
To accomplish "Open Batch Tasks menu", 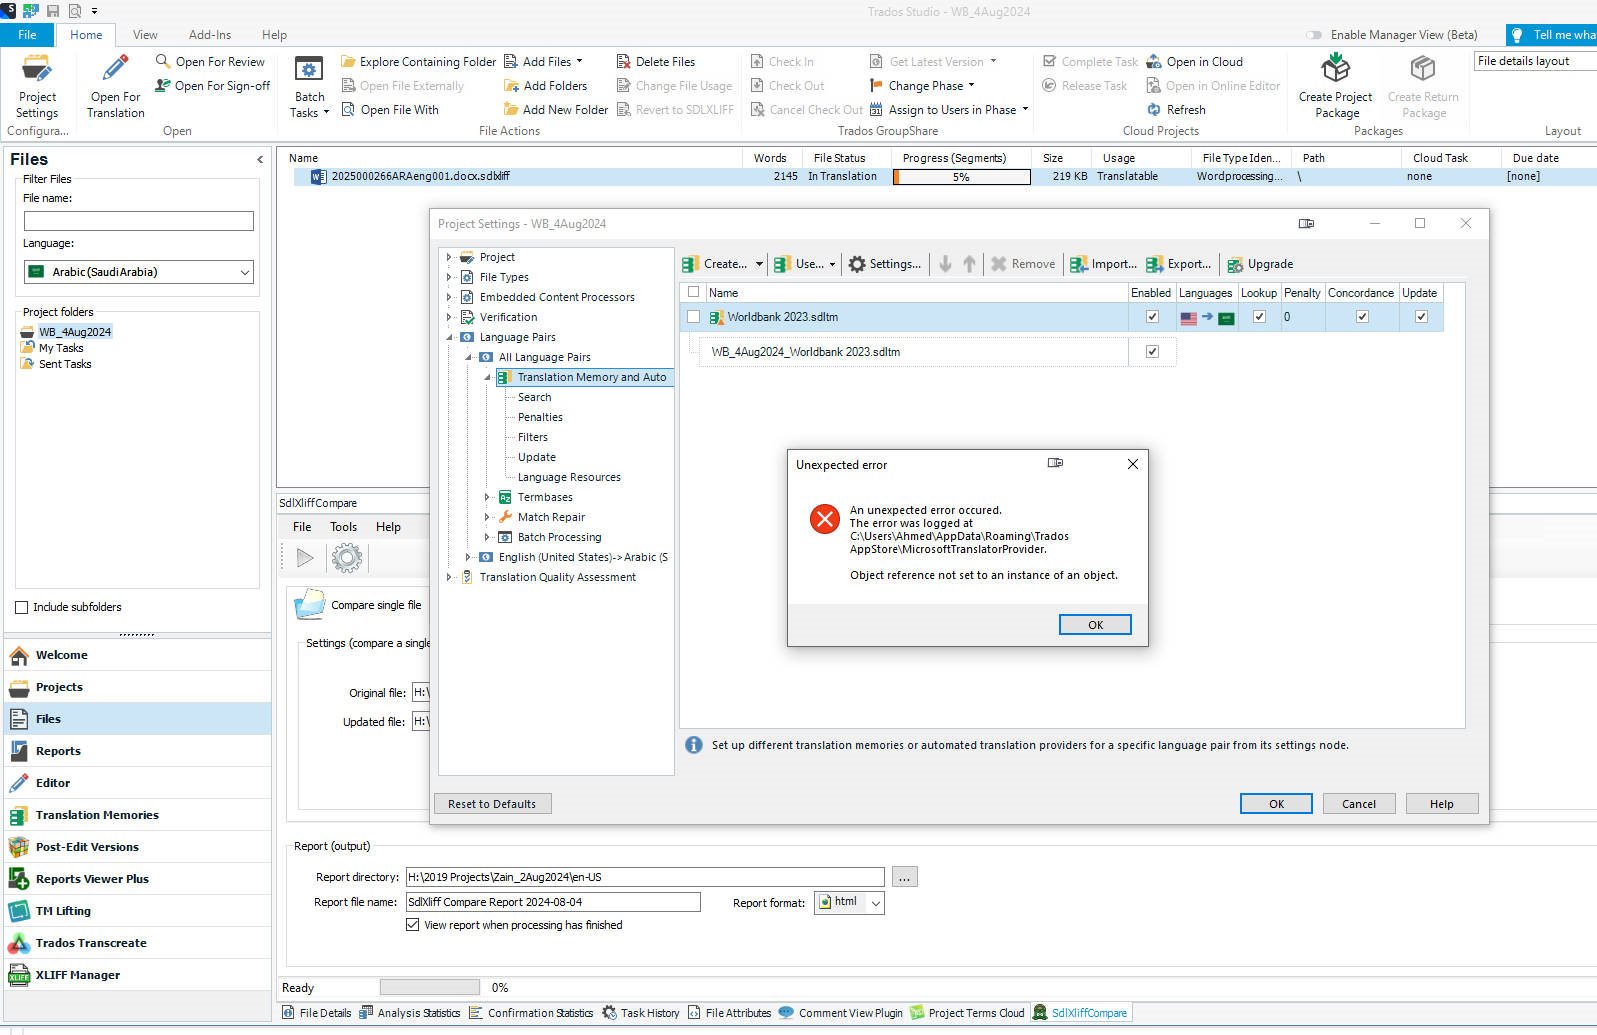I will (309, 88).
